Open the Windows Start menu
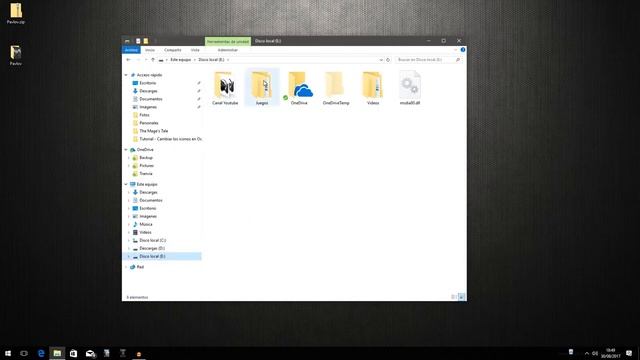This screenshot has height=360, width=640. tap(8, 353)
